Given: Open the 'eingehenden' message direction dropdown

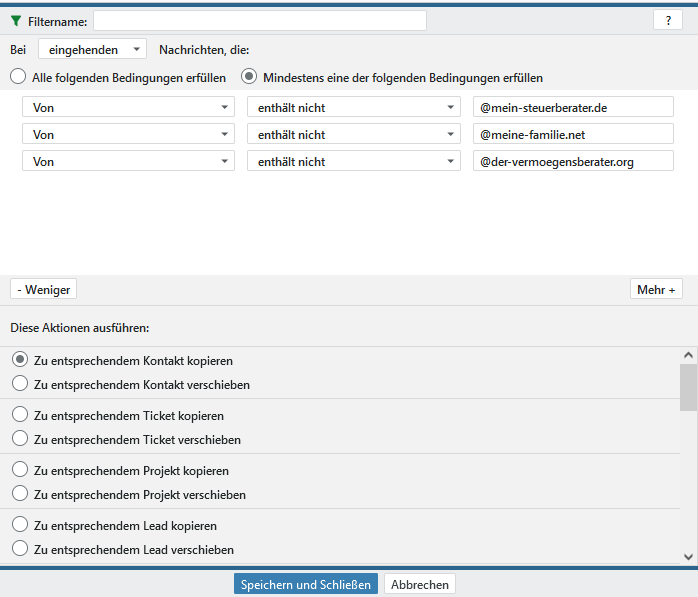Looking at the screenshot, I should click(92, 49).
